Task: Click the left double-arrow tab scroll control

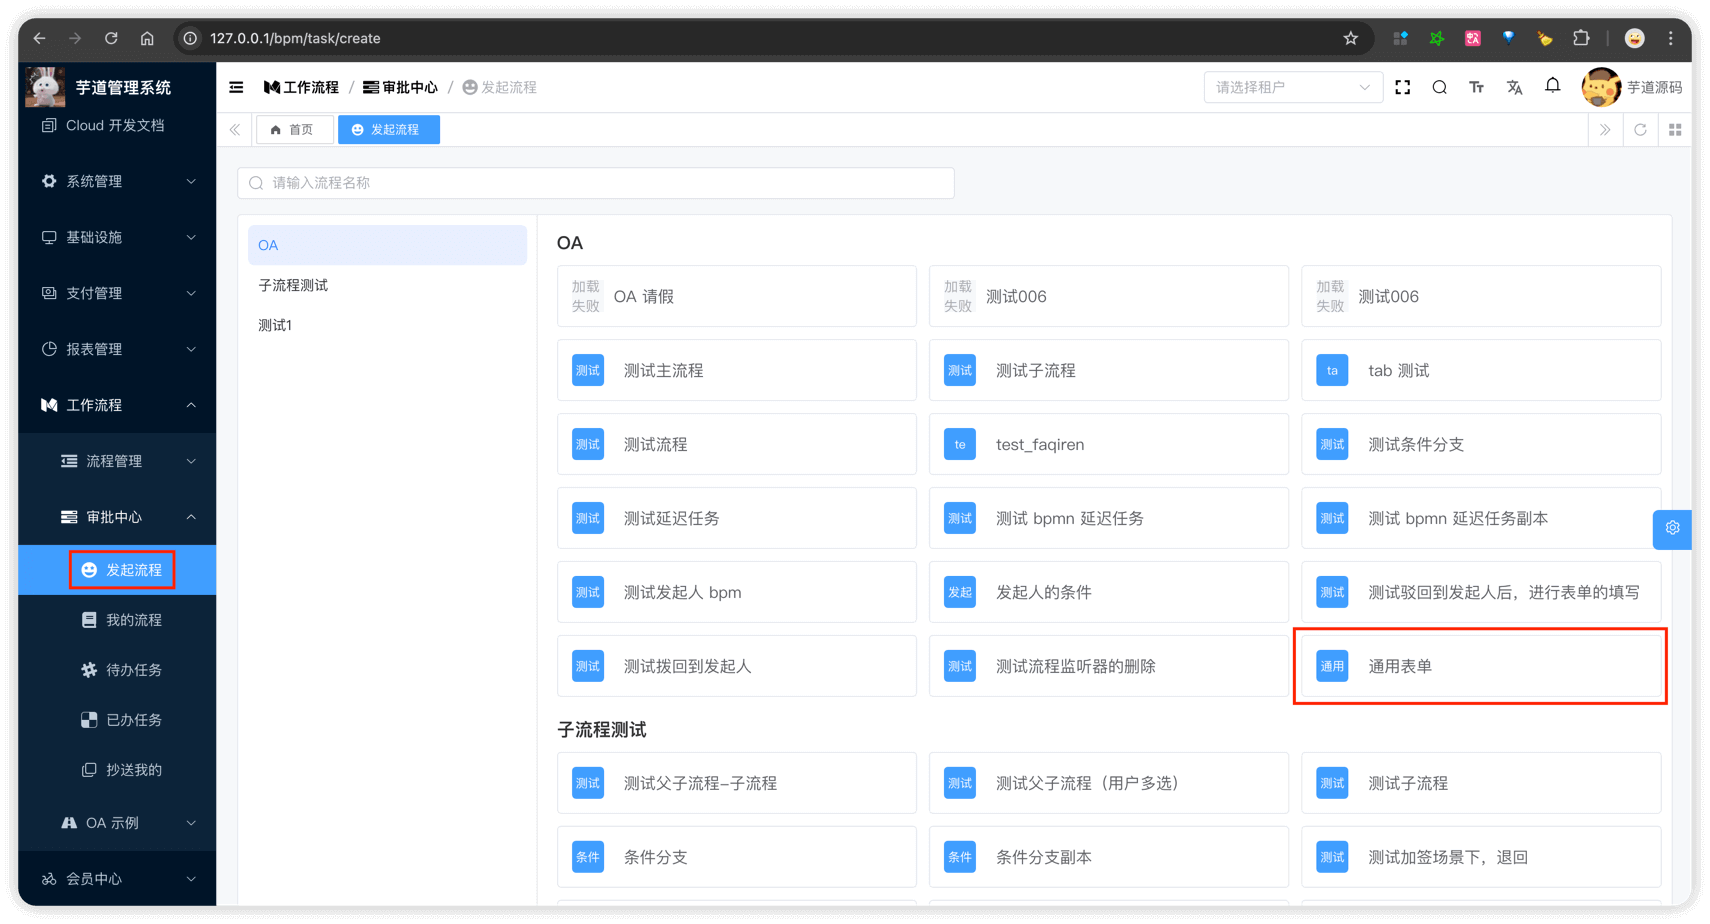Action: click(234, 129)
